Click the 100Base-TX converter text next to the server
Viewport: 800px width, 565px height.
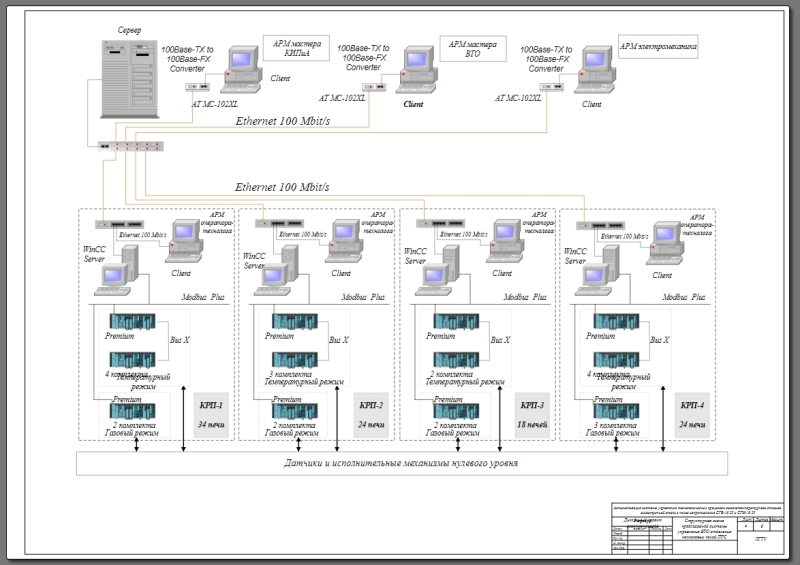pos(187,59)
